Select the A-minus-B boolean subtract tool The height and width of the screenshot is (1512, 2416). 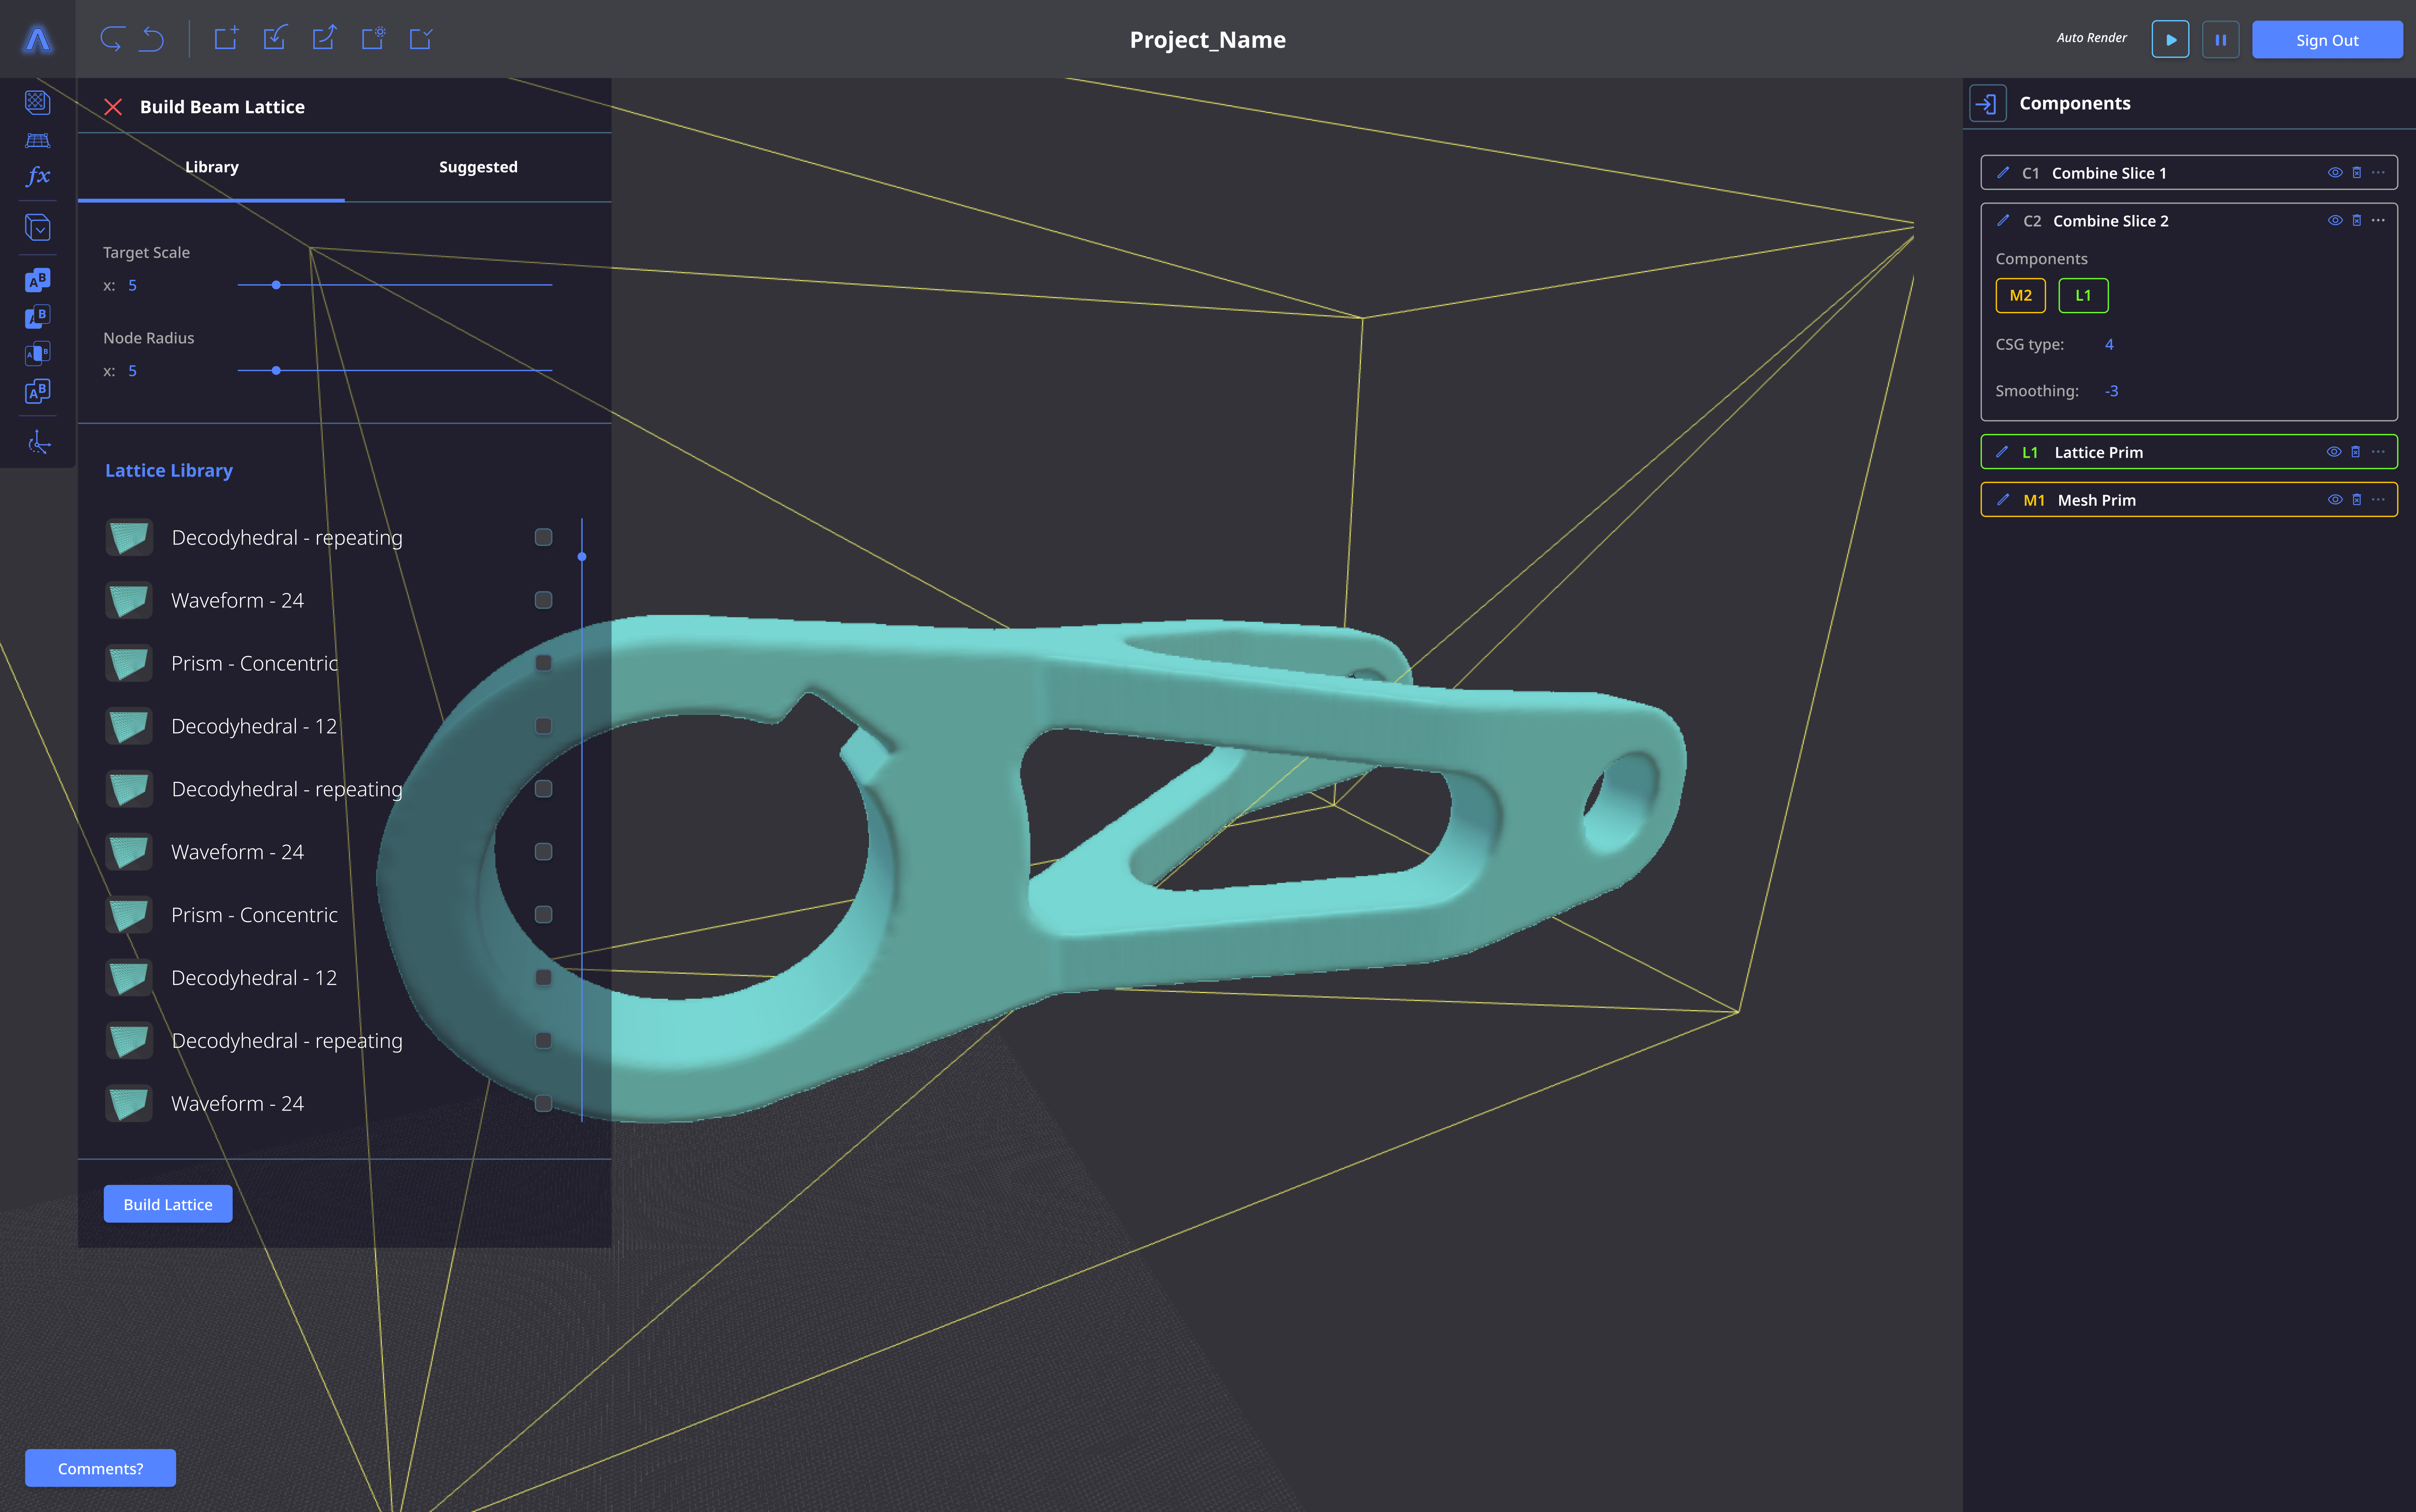[37, 317]
